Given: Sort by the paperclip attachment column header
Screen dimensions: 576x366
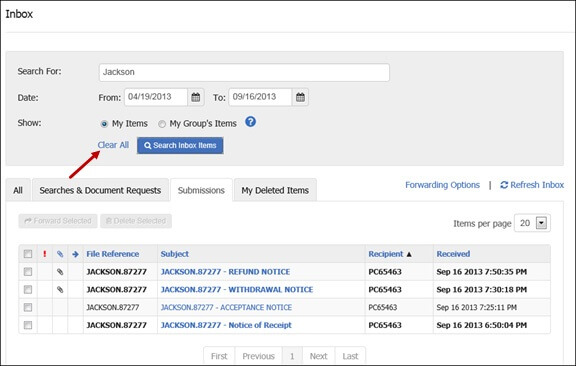Looking at the screenshot, I should click(60, 254).
